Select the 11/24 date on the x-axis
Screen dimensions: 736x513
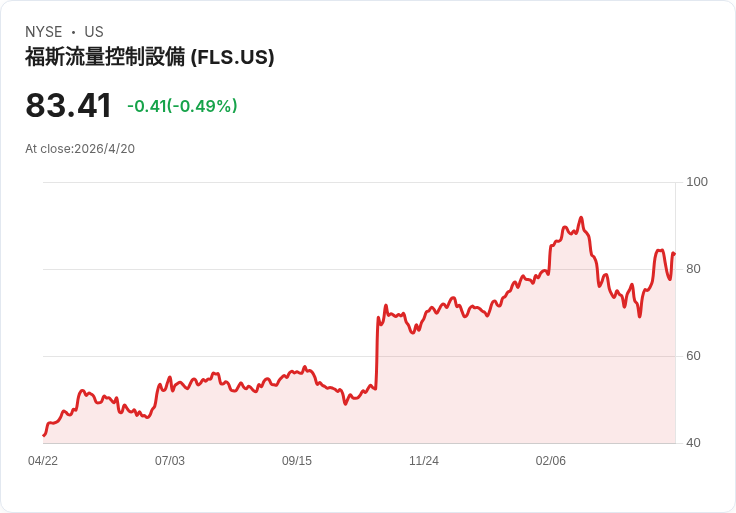[424, 461]
